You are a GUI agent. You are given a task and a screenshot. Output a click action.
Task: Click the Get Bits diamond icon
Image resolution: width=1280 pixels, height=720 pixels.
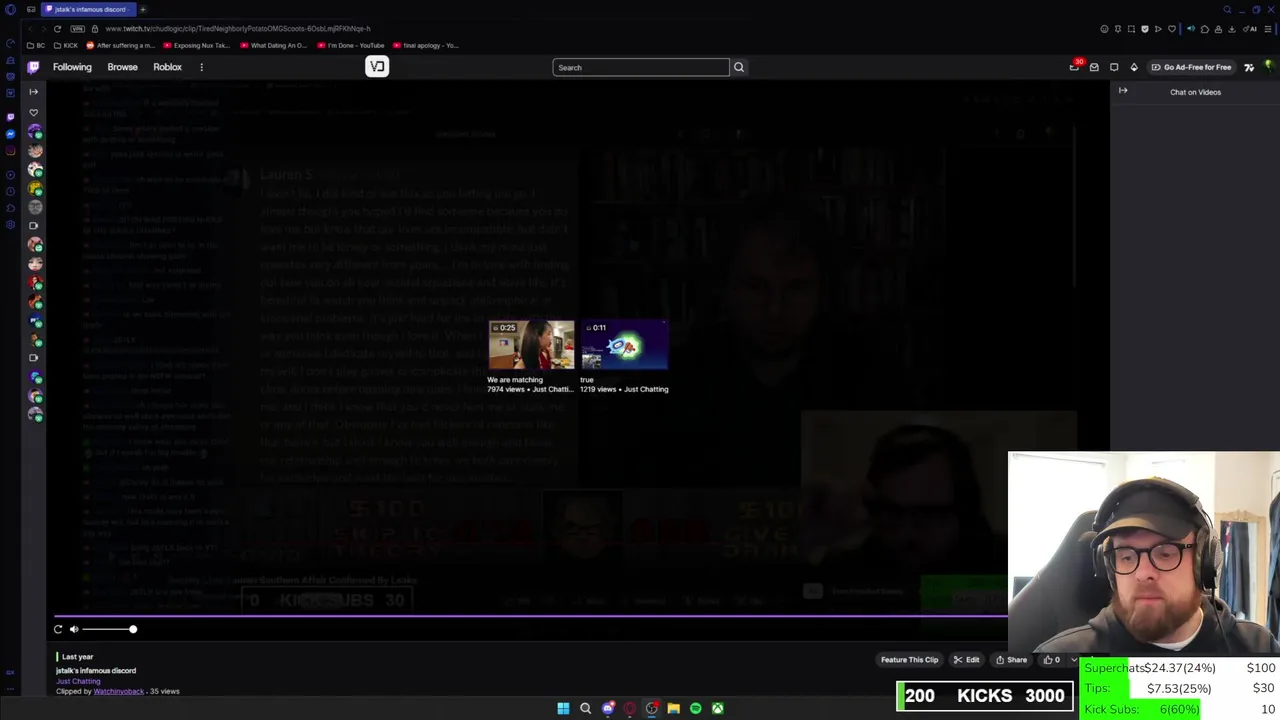pyautogui.click(x=1134, y=67)
